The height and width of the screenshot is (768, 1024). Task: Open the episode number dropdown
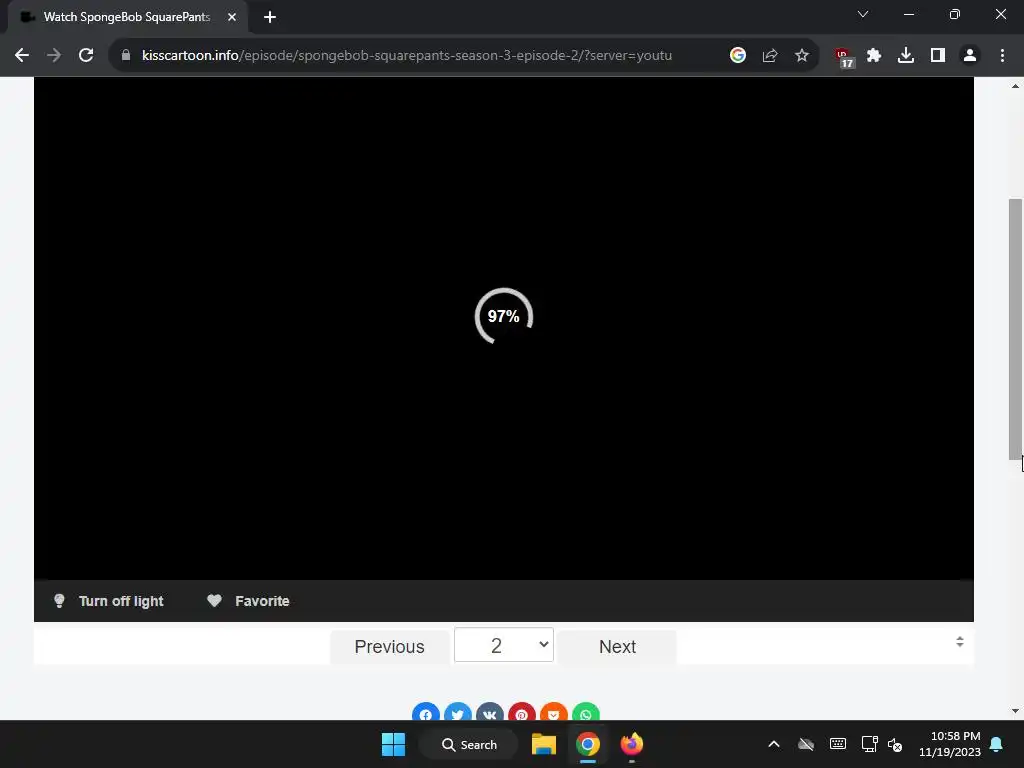(504, 645)
